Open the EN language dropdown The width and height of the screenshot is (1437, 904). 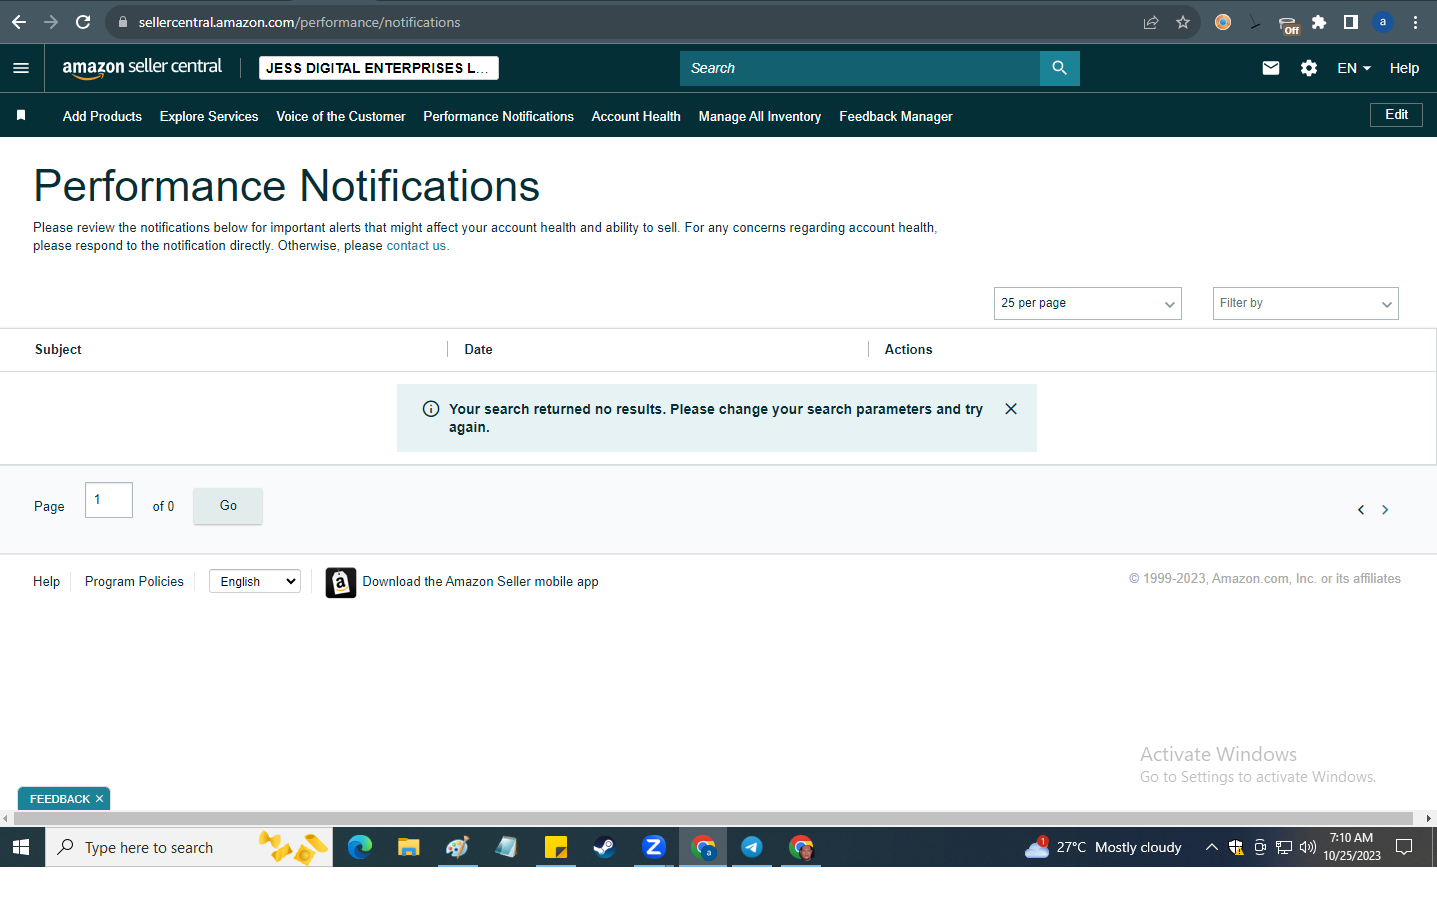point(1354,68)
